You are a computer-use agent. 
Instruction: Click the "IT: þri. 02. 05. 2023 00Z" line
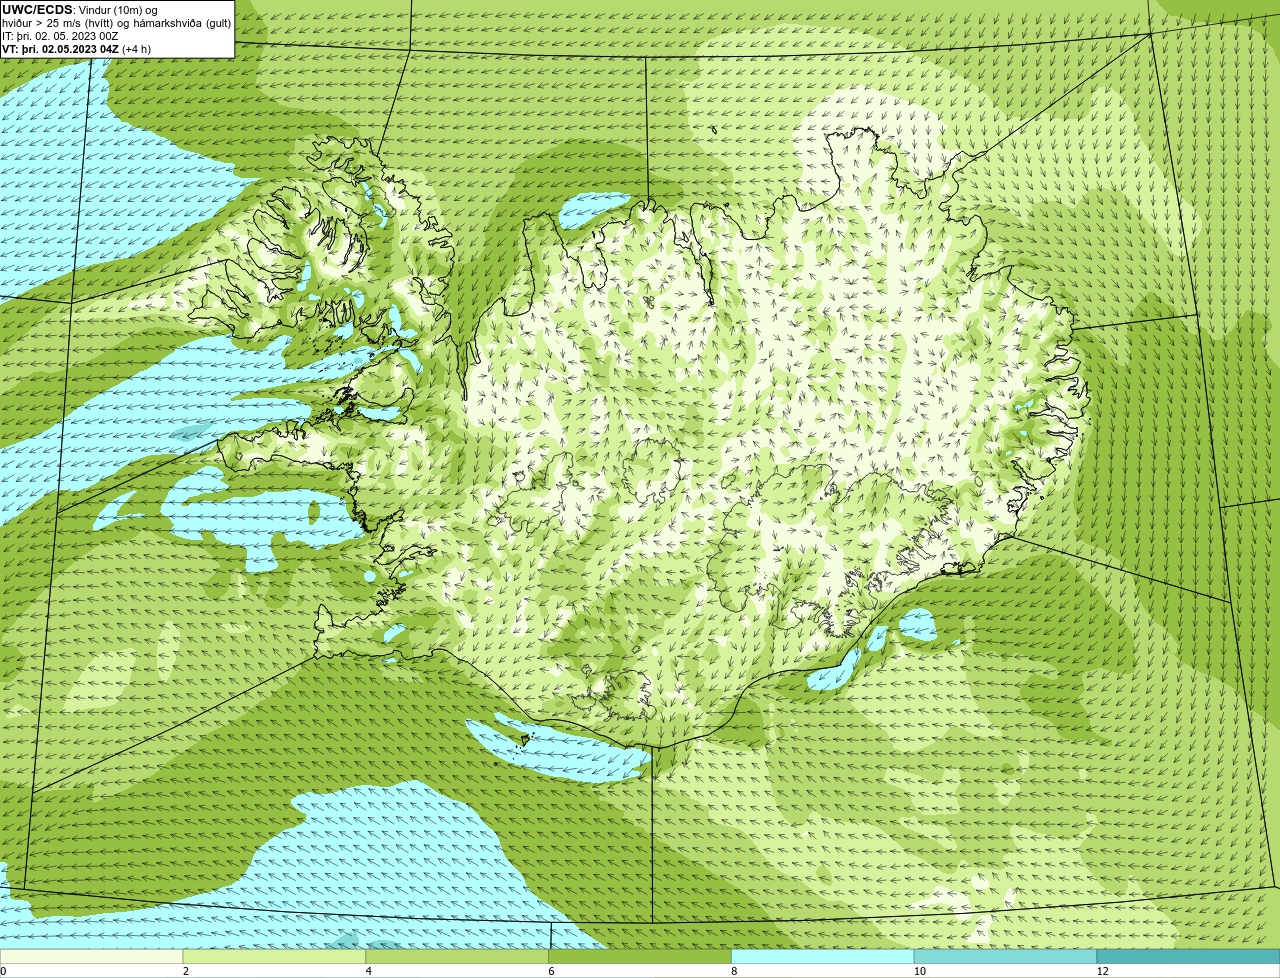pyautogui.click(x=62, y=36)
